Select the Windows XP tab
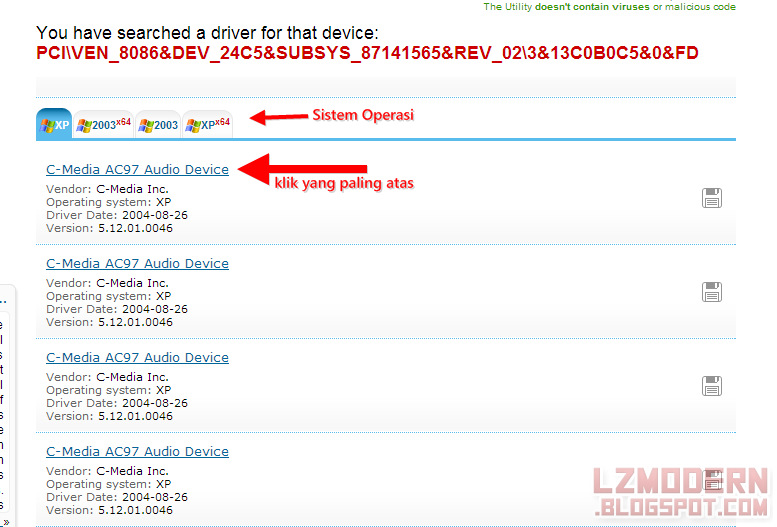 [x=54, y=124]
